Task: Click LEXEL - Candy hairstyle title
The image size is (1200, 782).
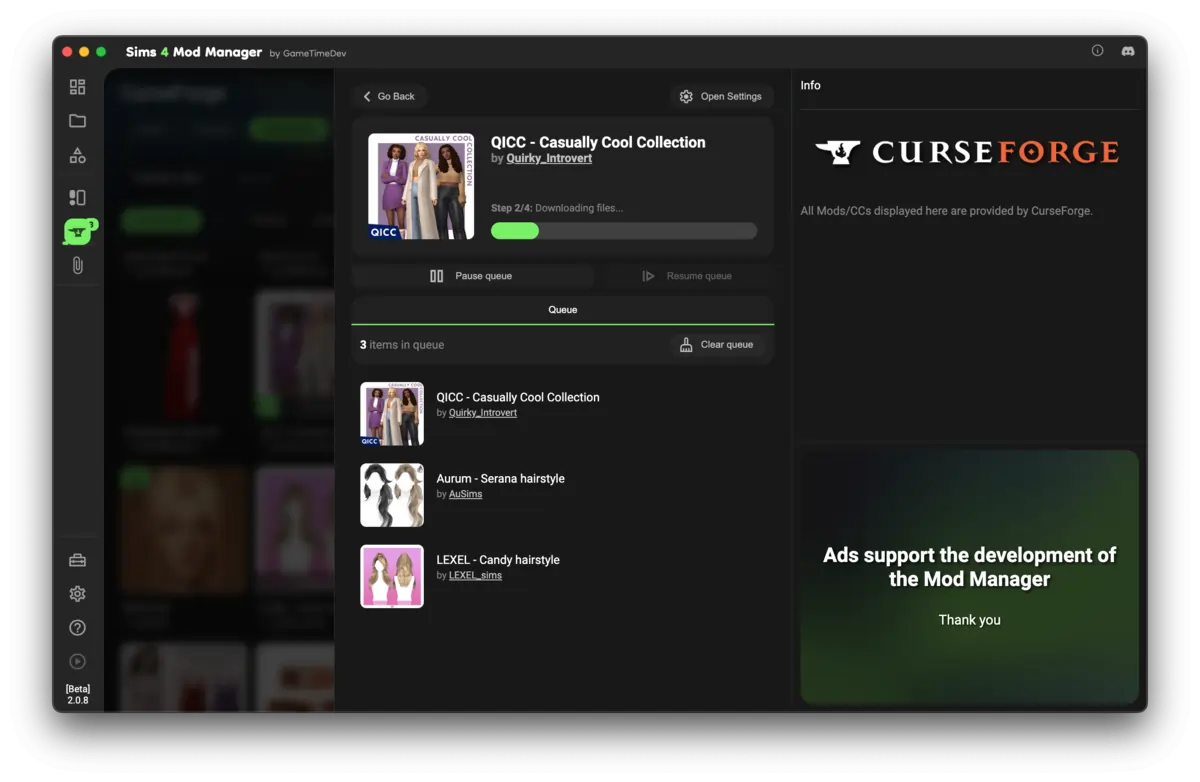Action: click(498, 560)
